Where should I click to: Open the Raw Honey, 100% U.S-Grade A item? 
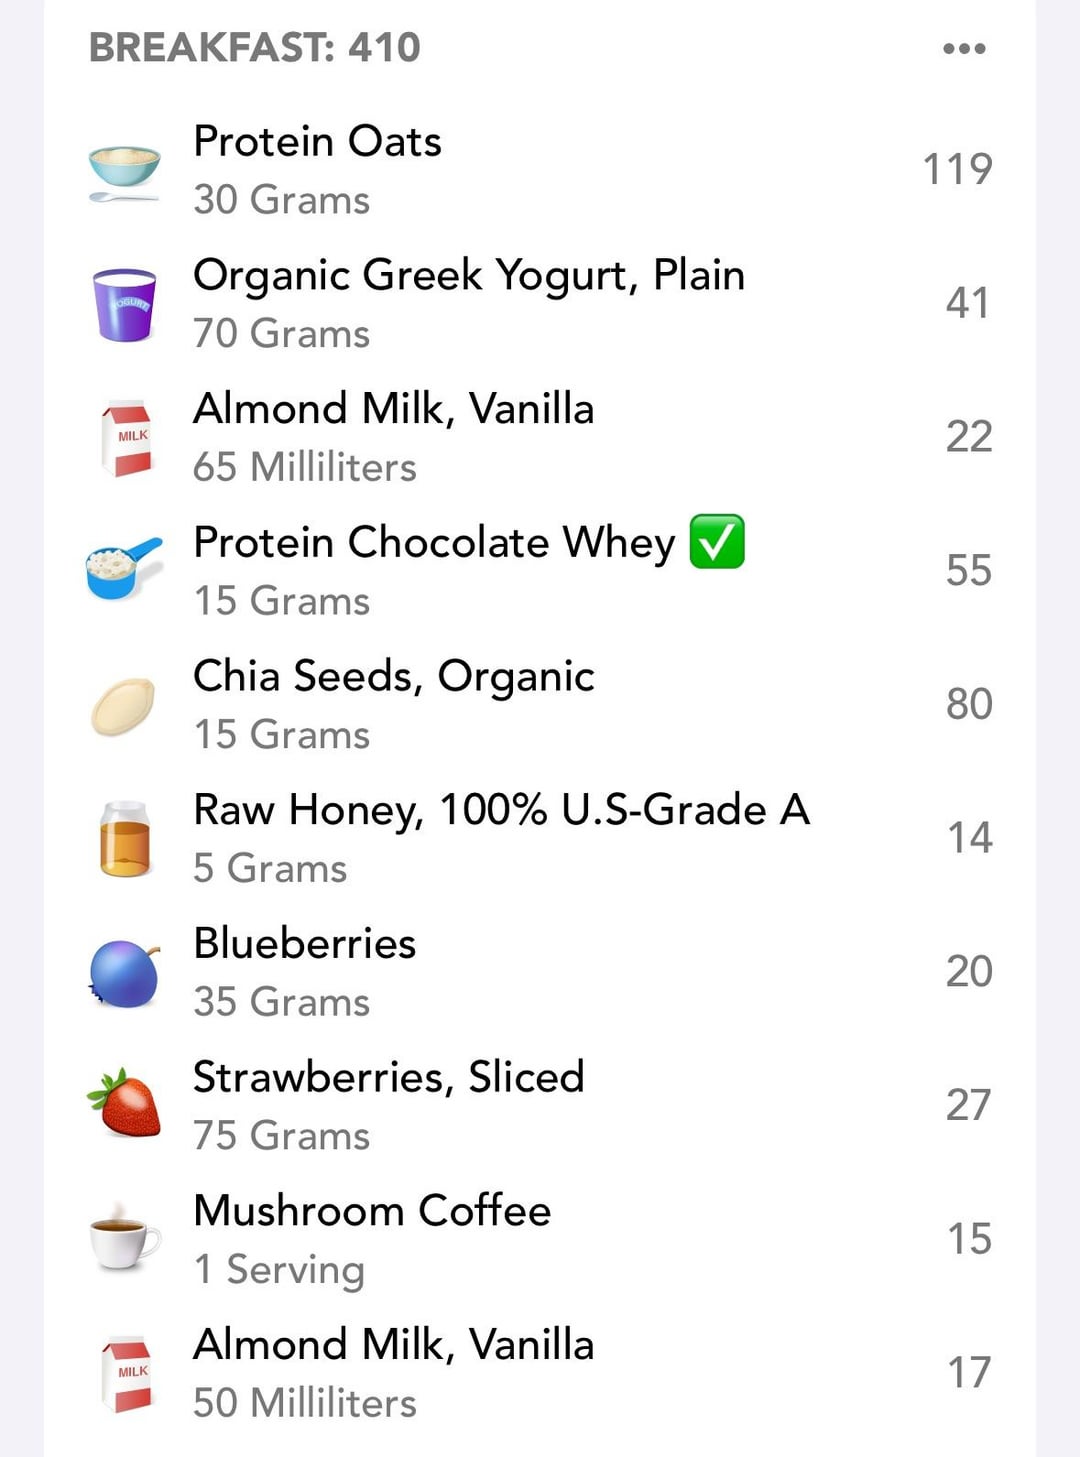(x=540, y=838)
